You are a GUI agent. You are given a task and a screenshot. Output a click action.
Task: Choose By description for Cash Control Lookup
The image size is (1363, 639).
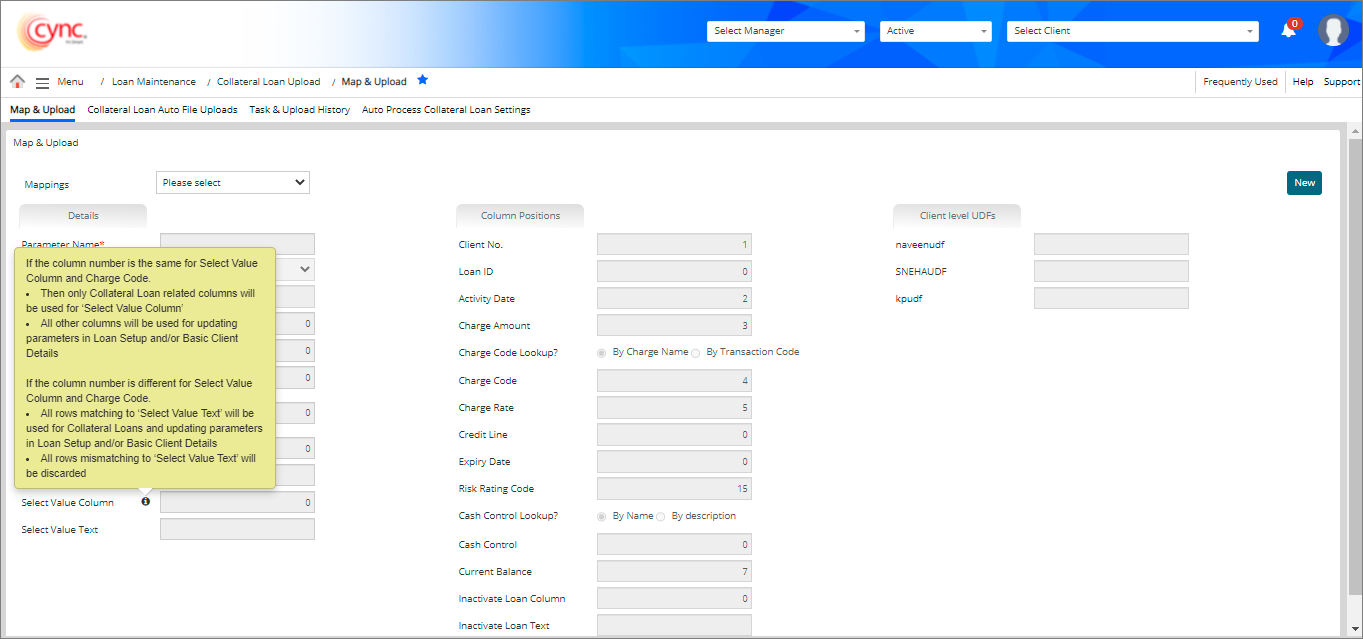660,517
